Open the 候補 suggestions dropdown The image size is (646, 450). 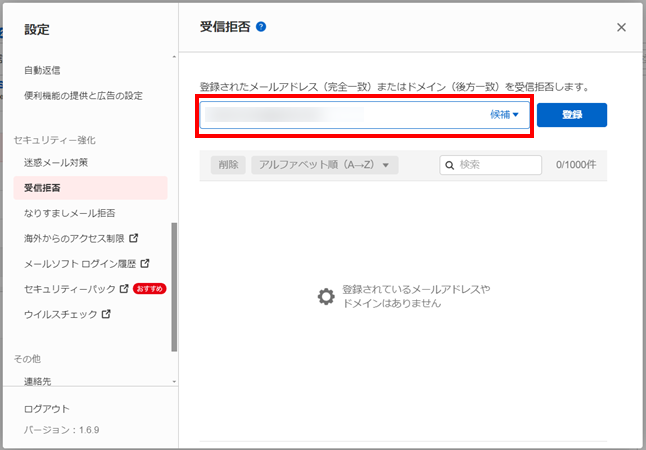point(504,115)
